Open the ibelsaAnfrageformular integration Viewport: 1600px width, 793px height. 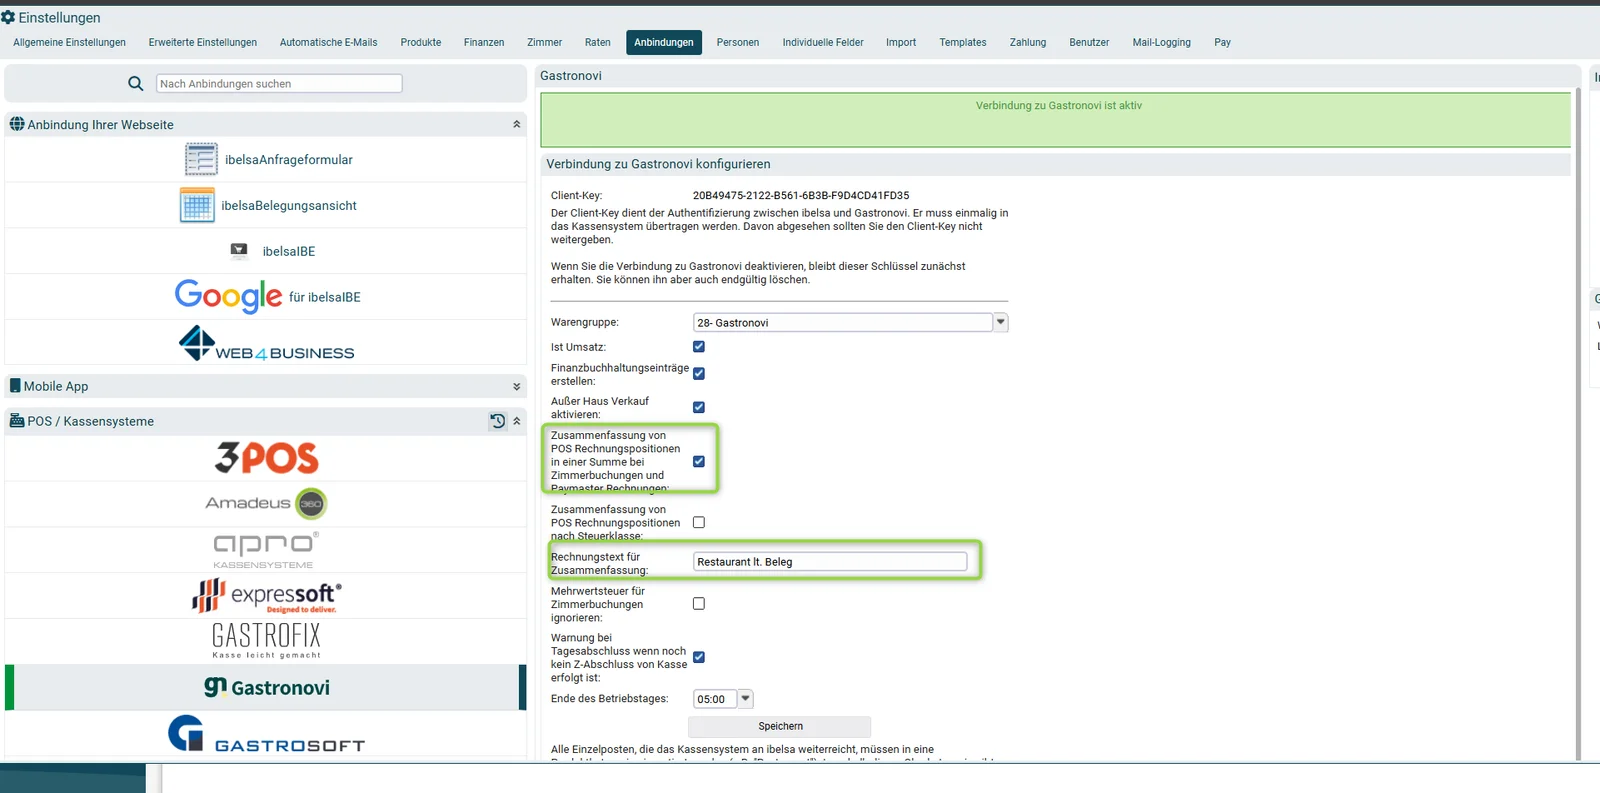266,159
